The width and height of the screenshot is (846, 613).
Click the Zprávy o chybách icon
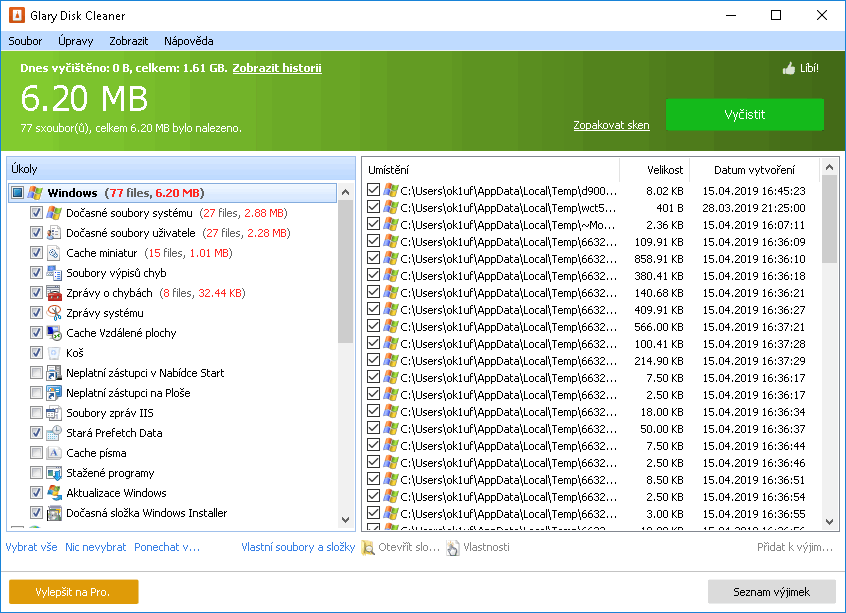(54, 293)
